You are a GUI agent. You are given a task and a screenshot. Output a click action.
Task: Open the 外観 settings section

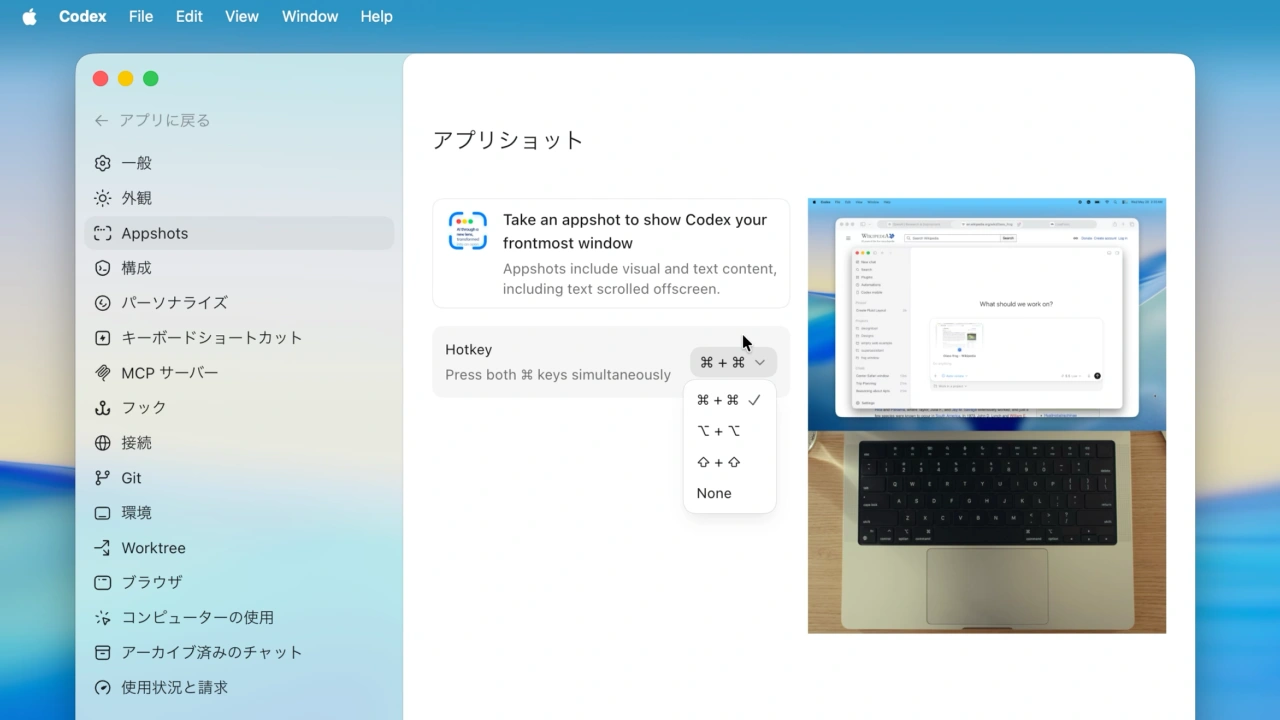pyautogui.click(x=239, y=198)
